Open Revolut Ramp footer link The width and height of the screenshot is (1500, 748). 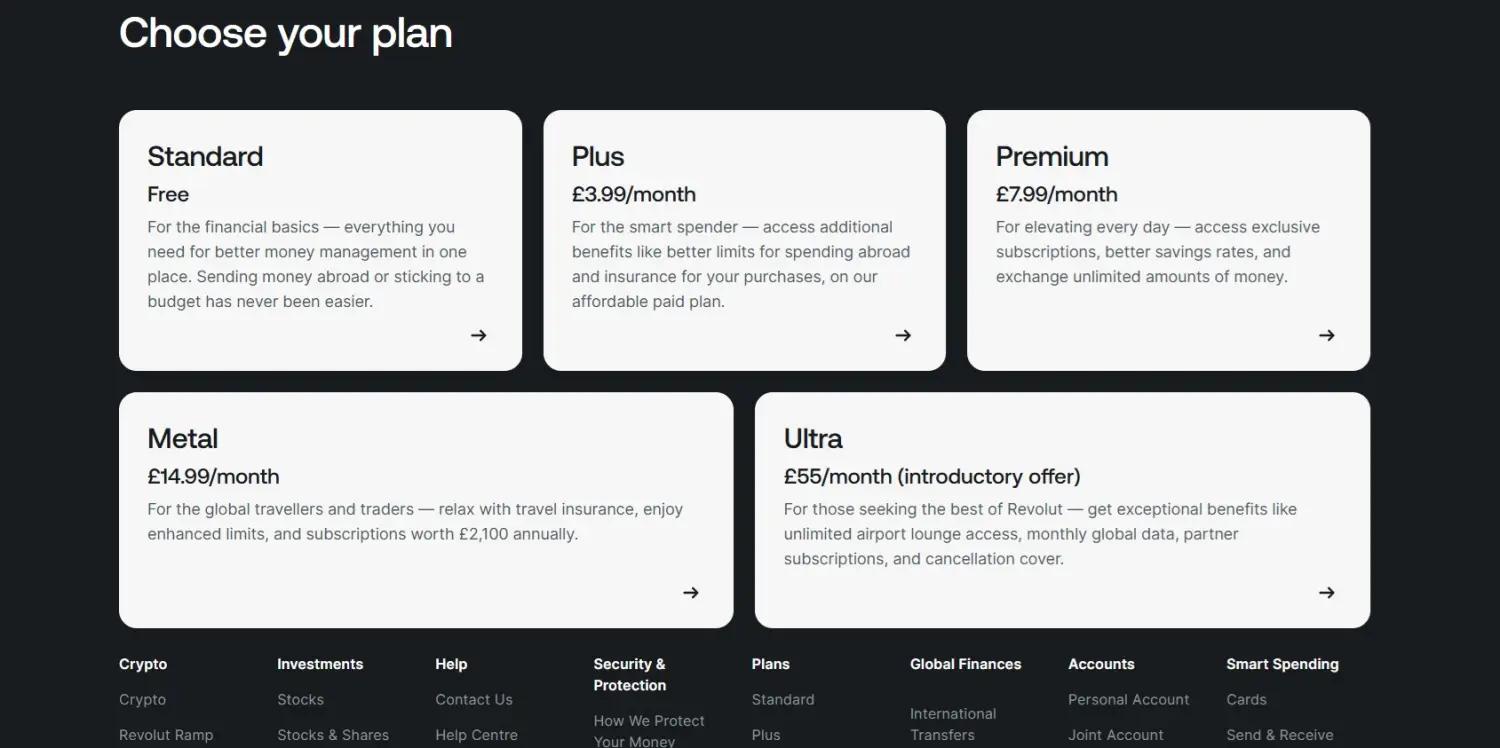coord(166,735)
